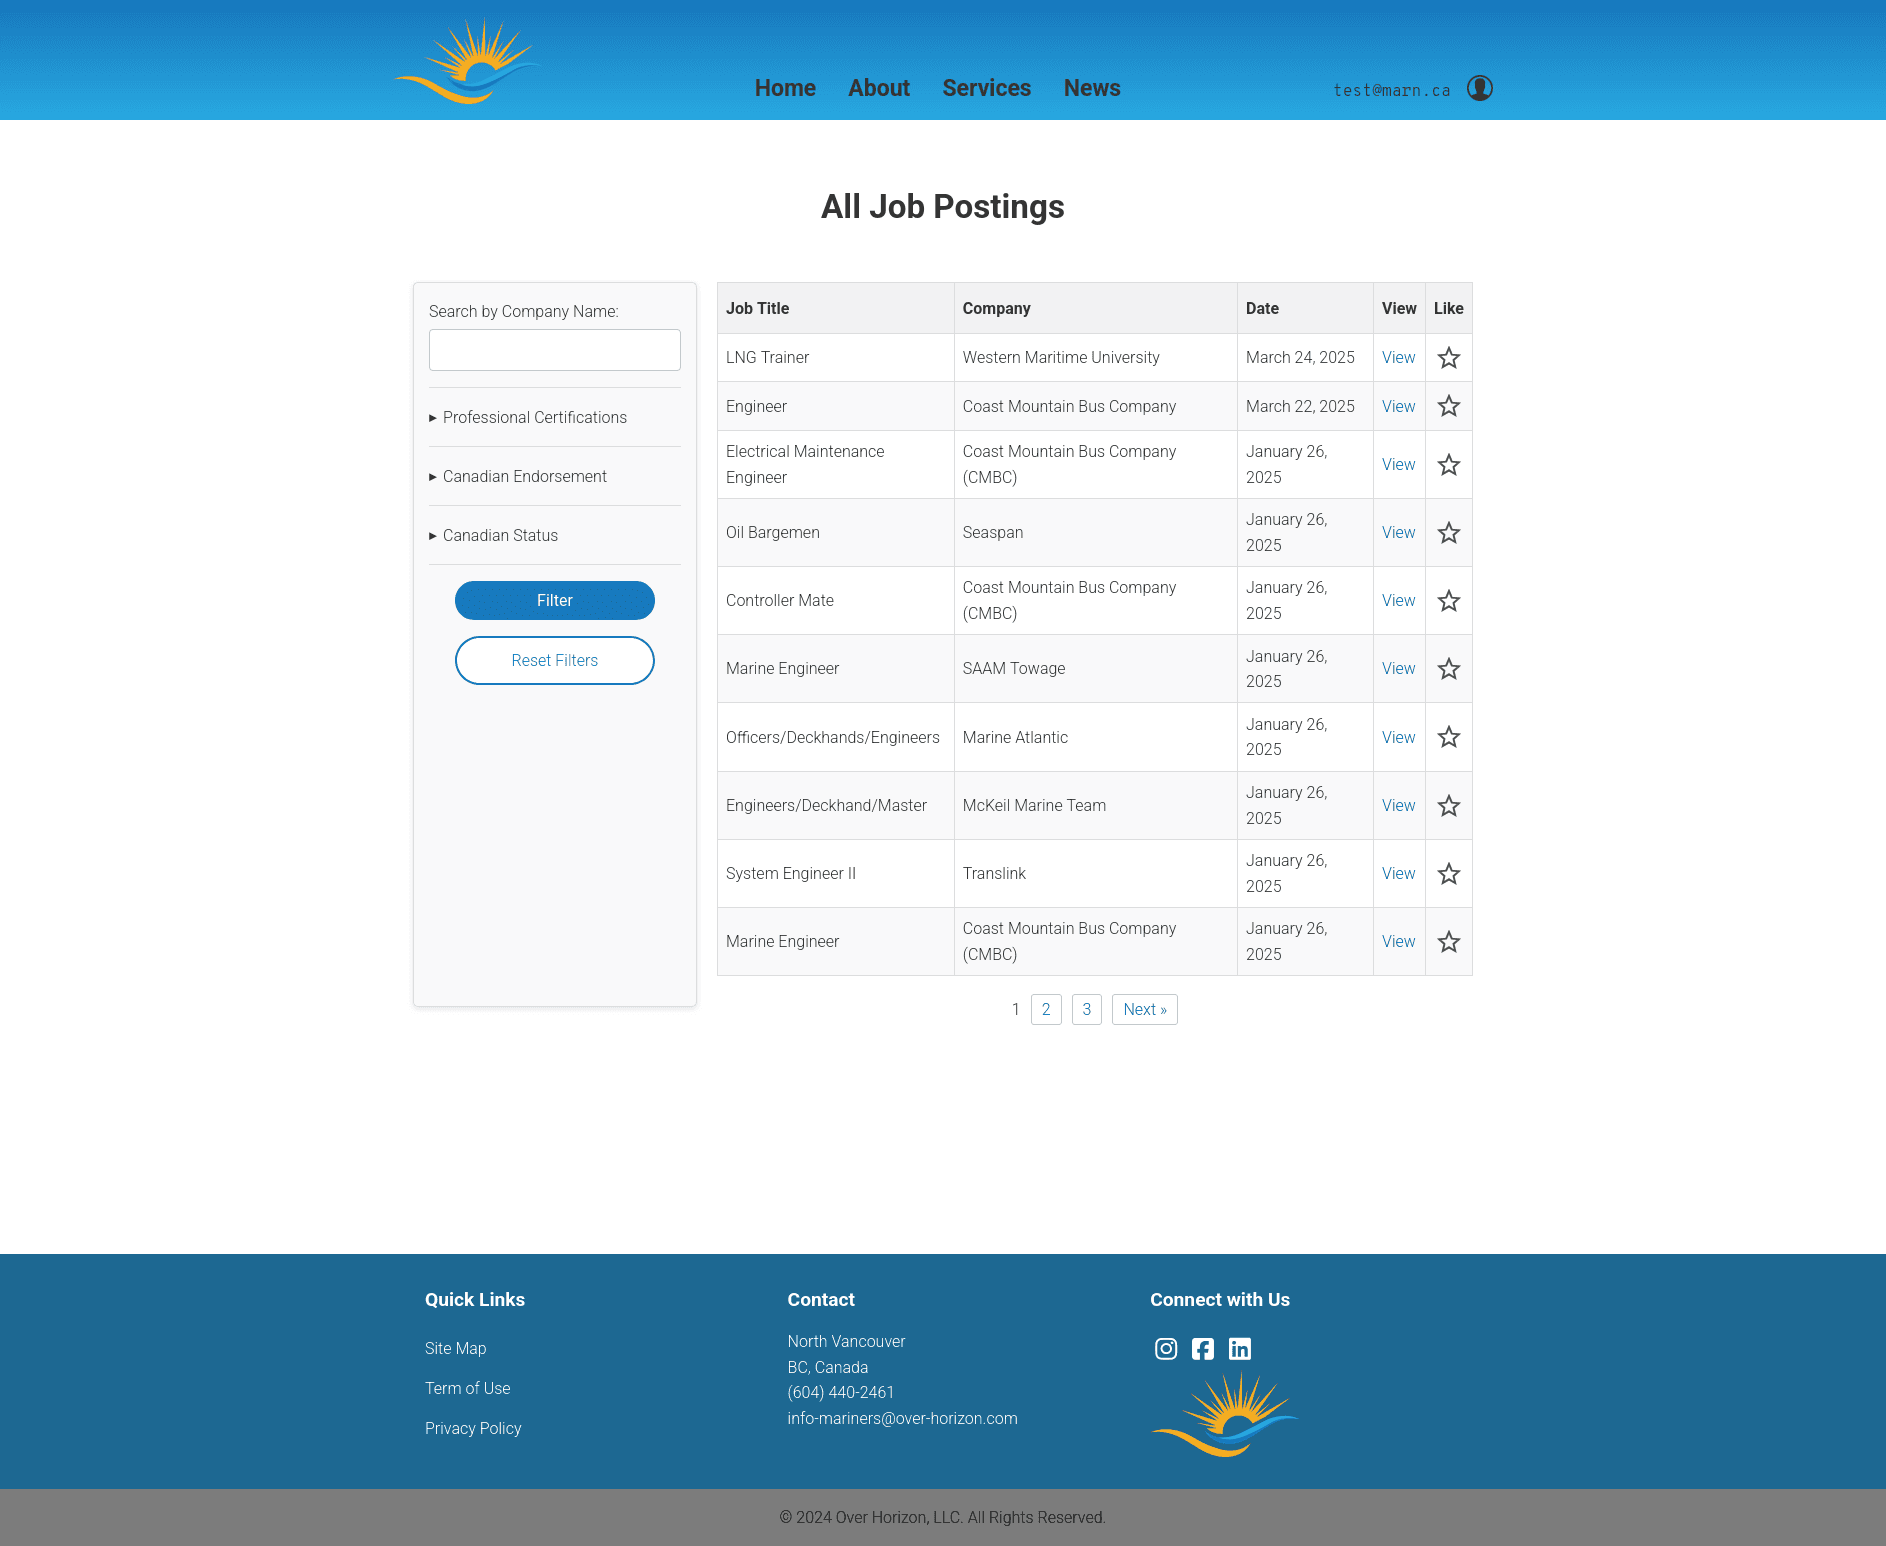Screen dimensions: 1886x1546
Task: Star the CMBC Marine Engineer job
Action: [x=1448, y=942]
